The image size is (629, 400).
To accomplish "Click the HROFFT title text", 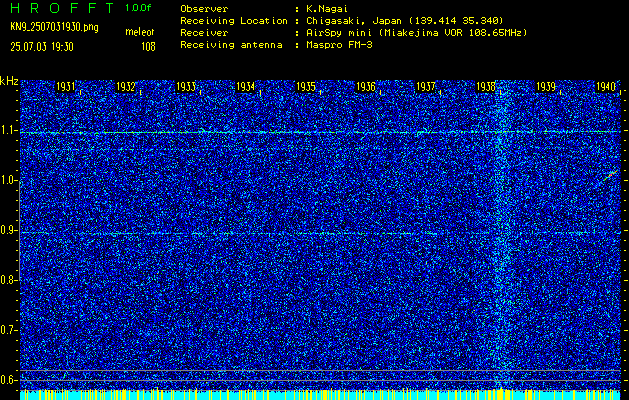I will point(62,8).
